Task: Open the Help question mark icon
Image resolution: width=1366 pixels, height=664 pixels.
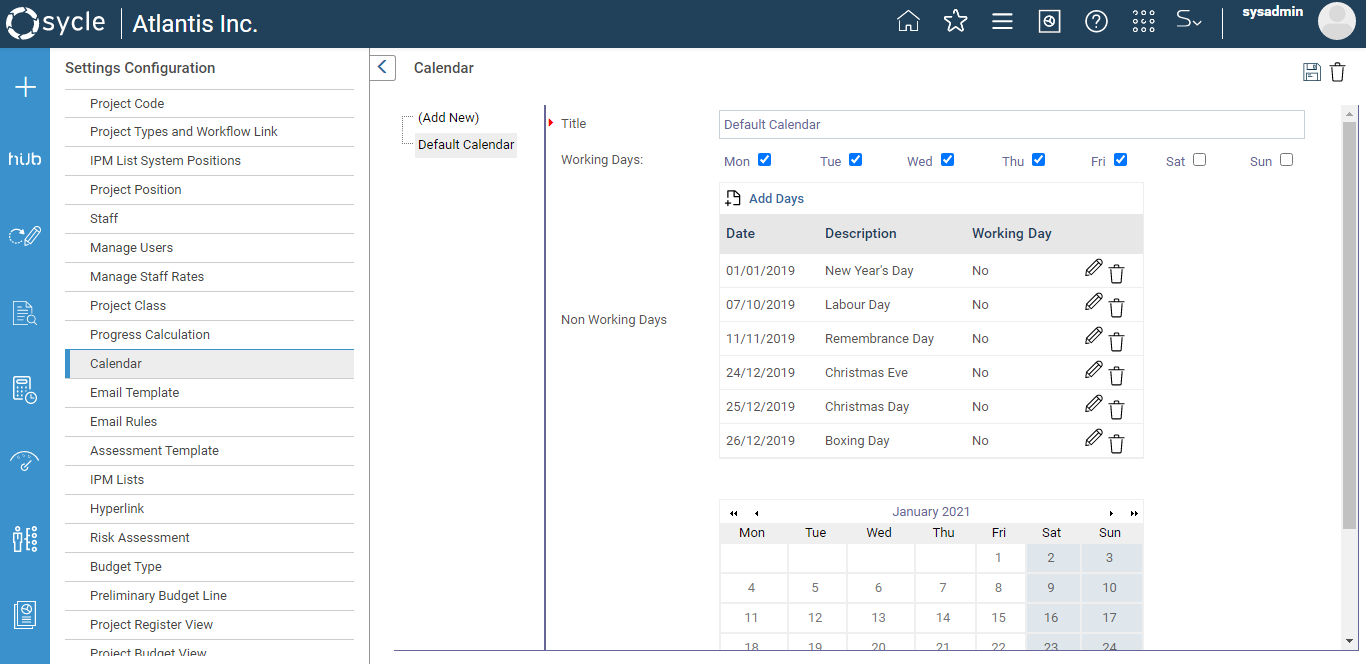Action: point(1096,21)
